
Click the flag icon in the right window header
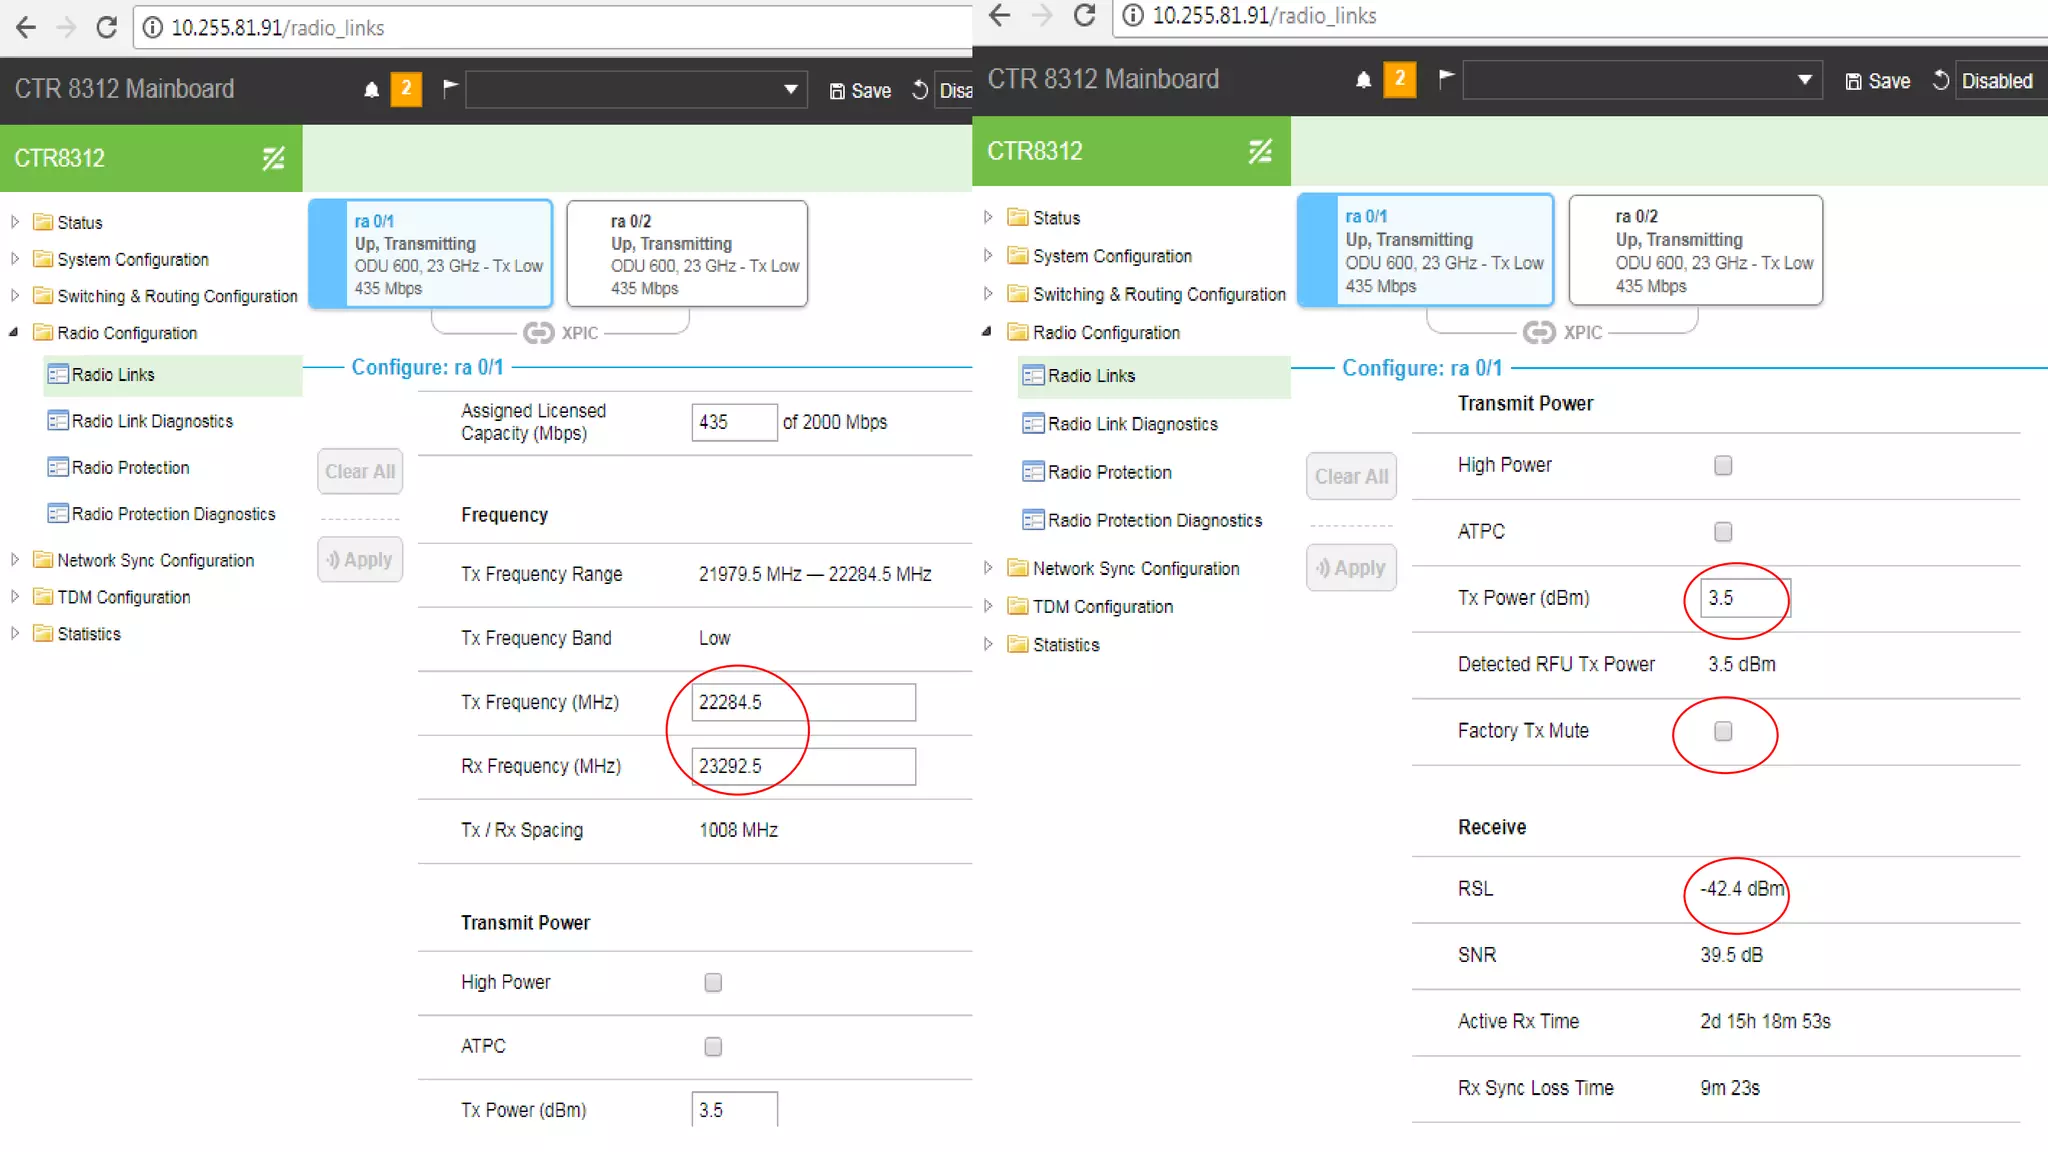click(1445, 78)
